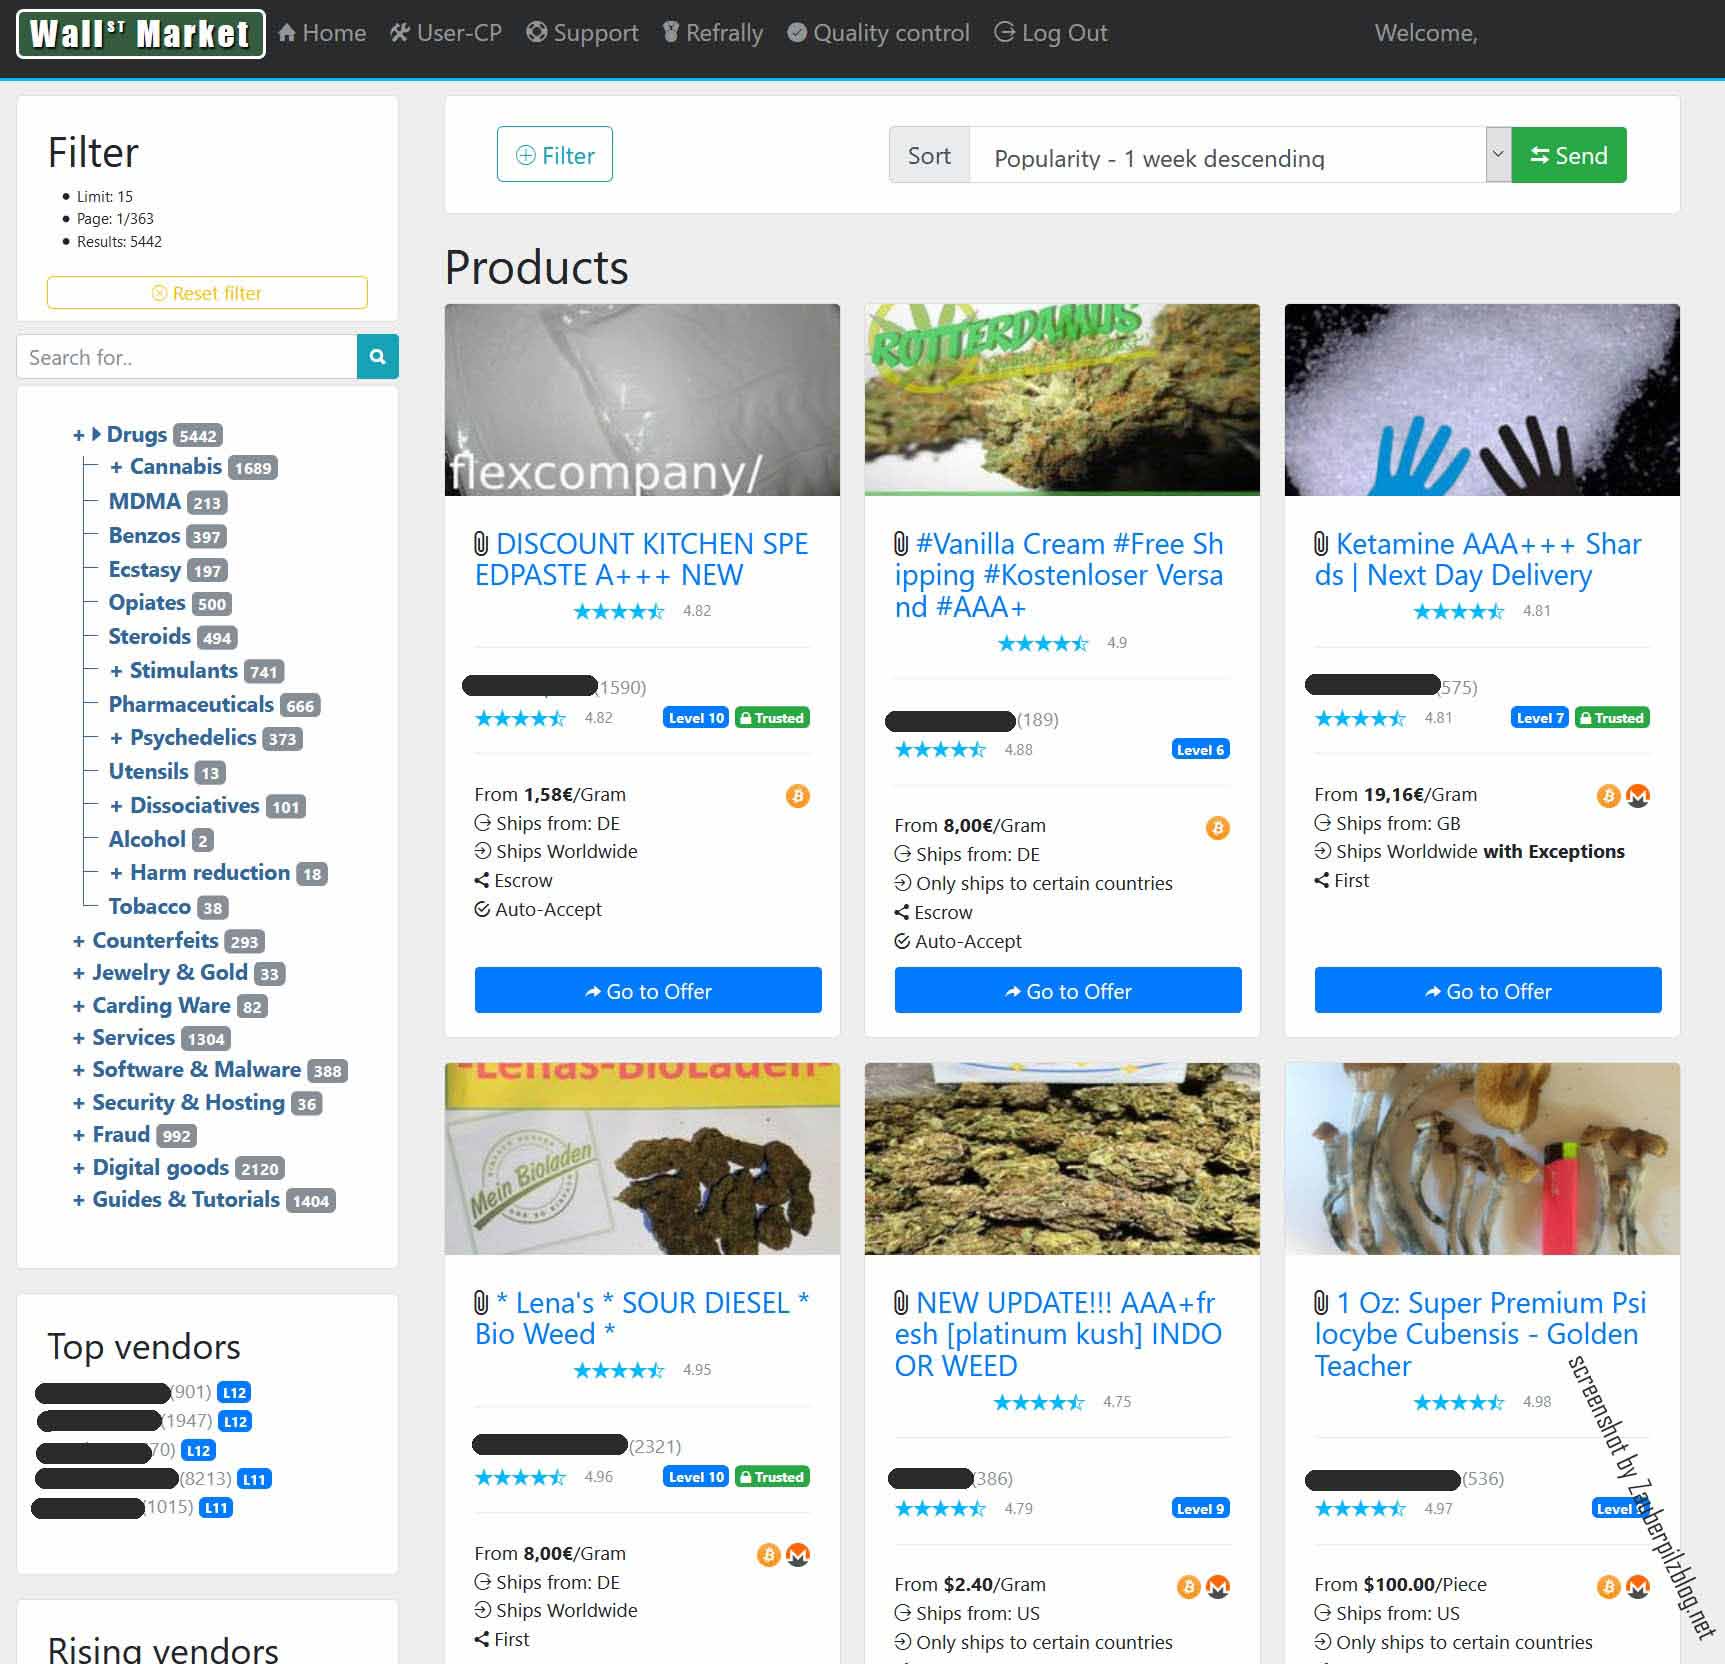
Task: Open the DISCOUNT KITCHEN SPEEDPASTE title link
Action: tap(642, 560)
